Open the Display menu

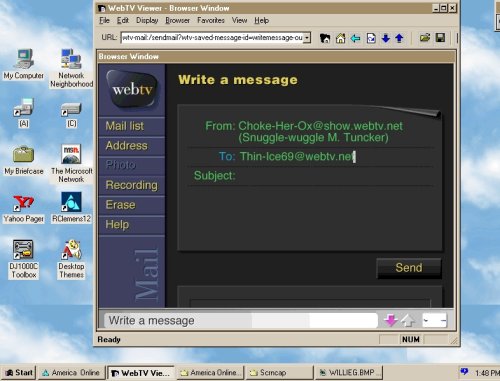[x=147, y=20]
